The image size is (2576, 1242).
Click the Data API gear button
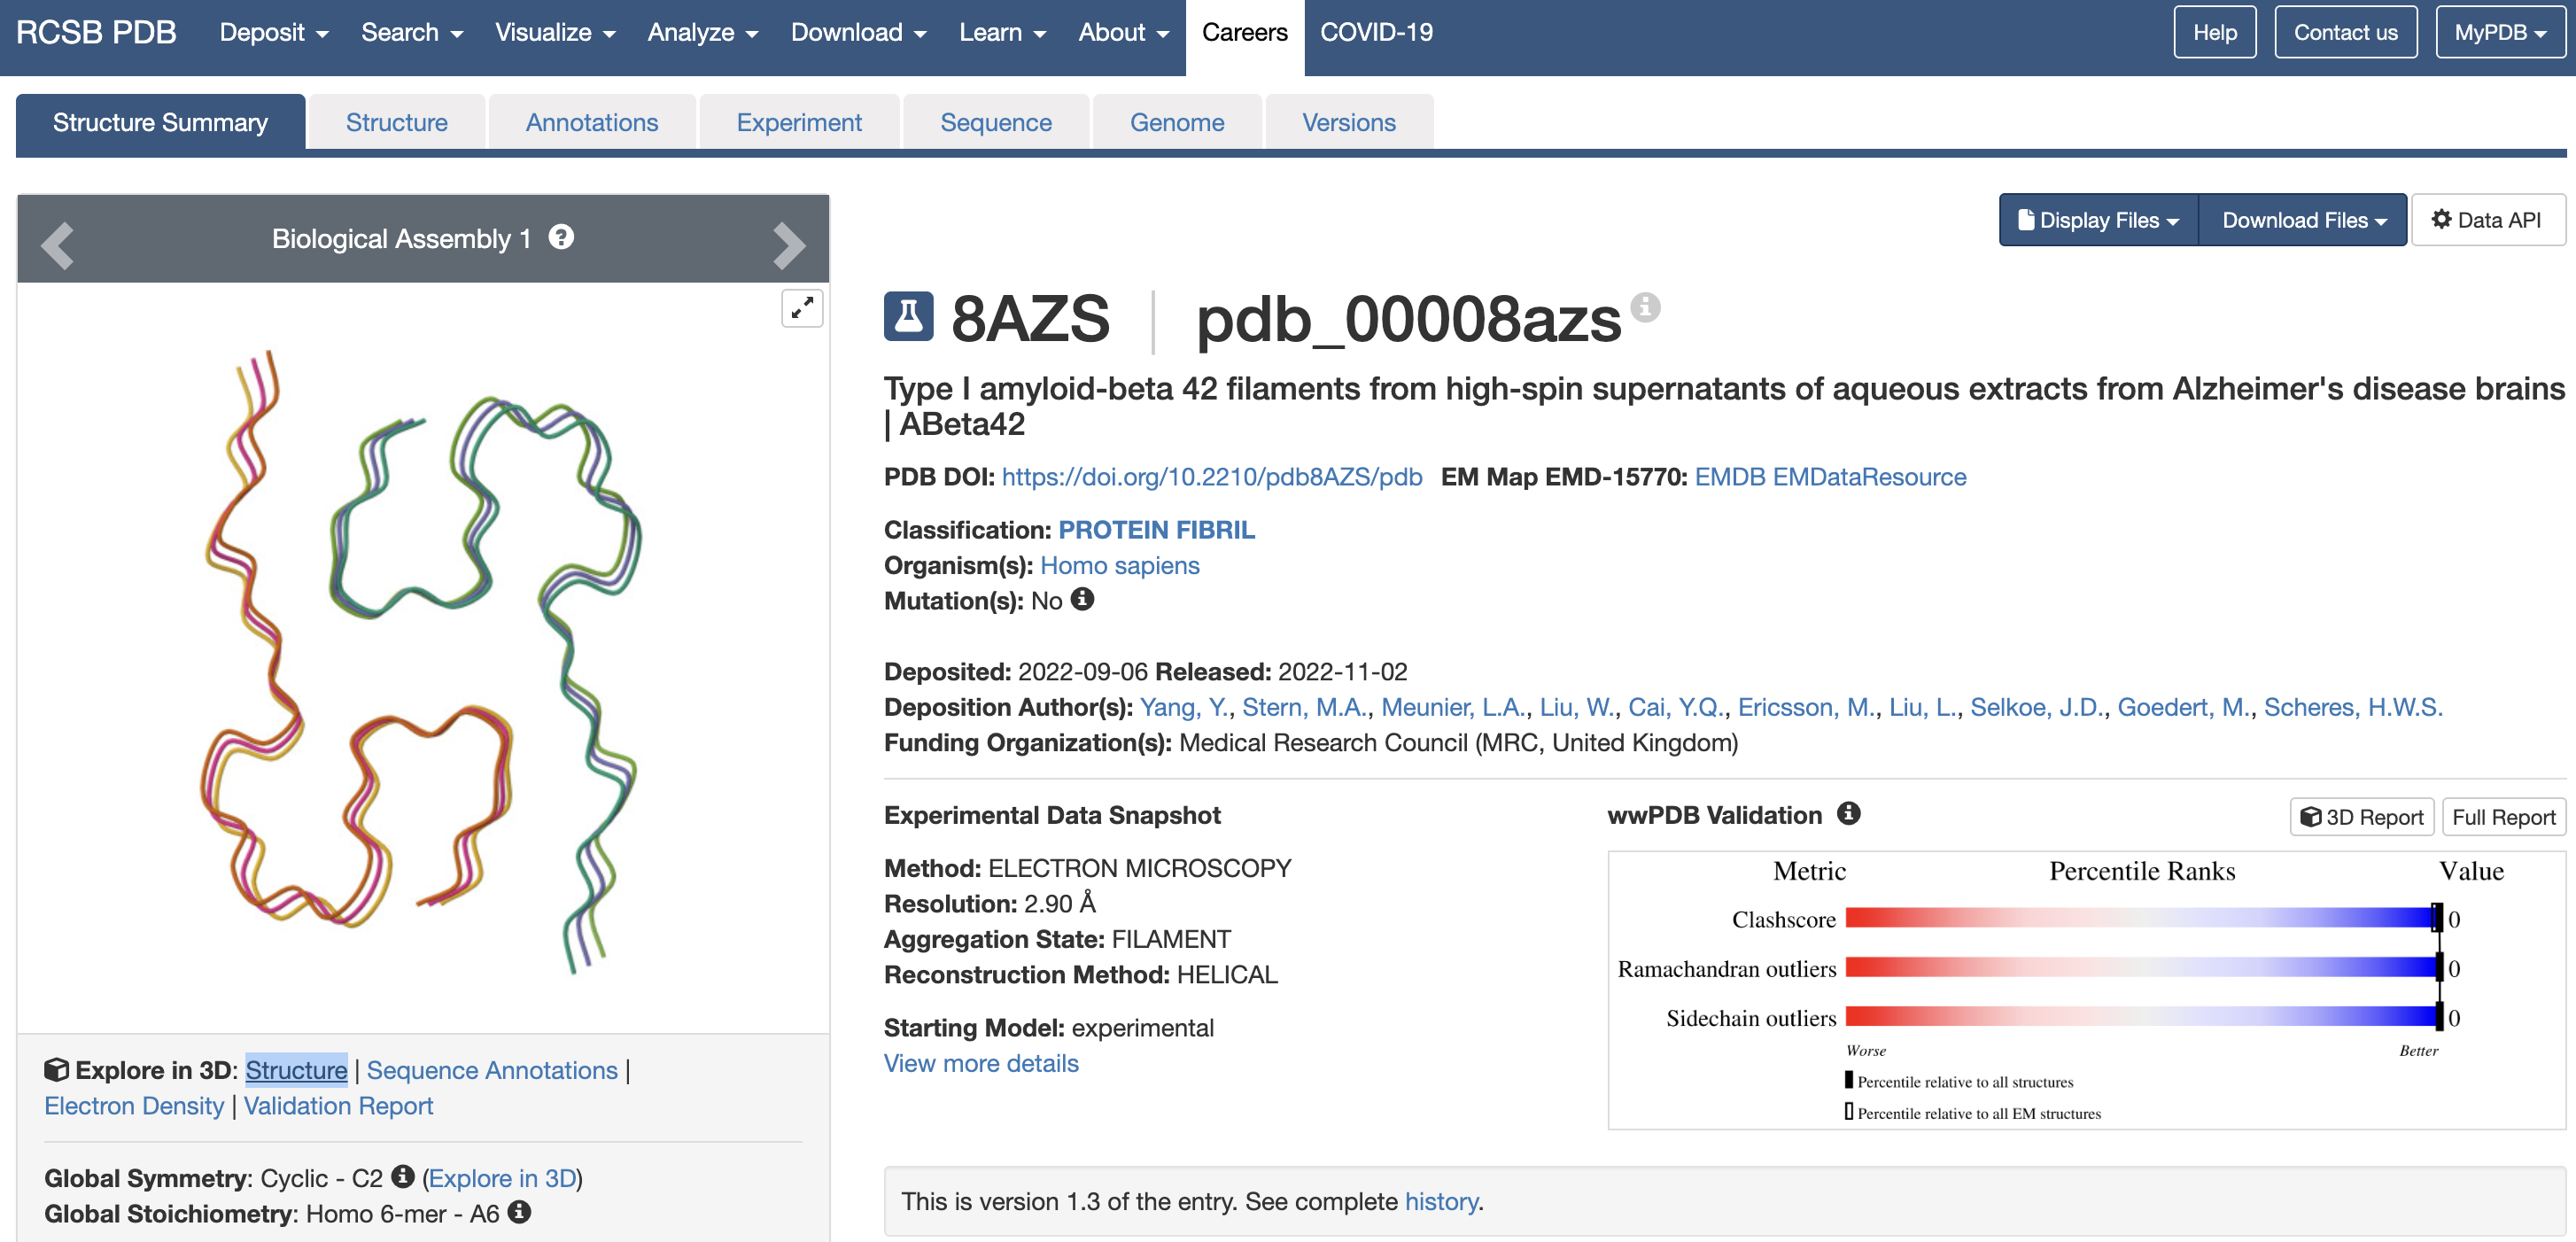2489,219
